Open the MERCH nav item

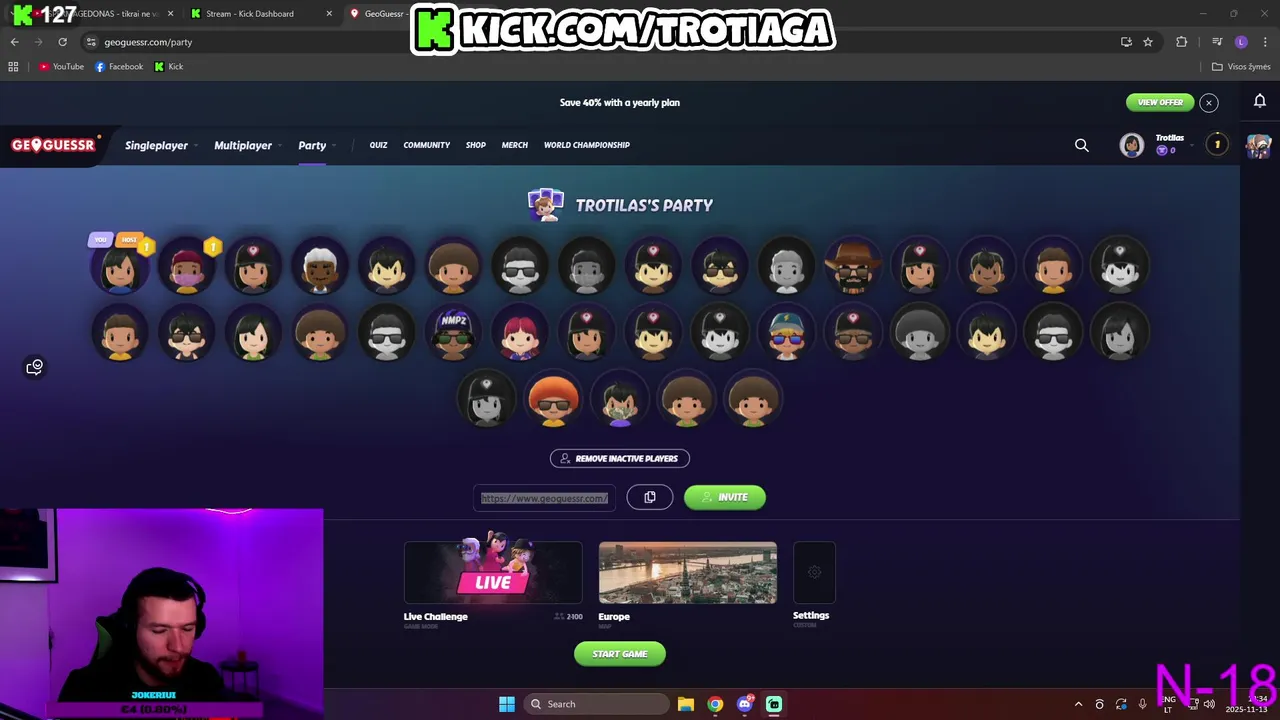point(515,145)
